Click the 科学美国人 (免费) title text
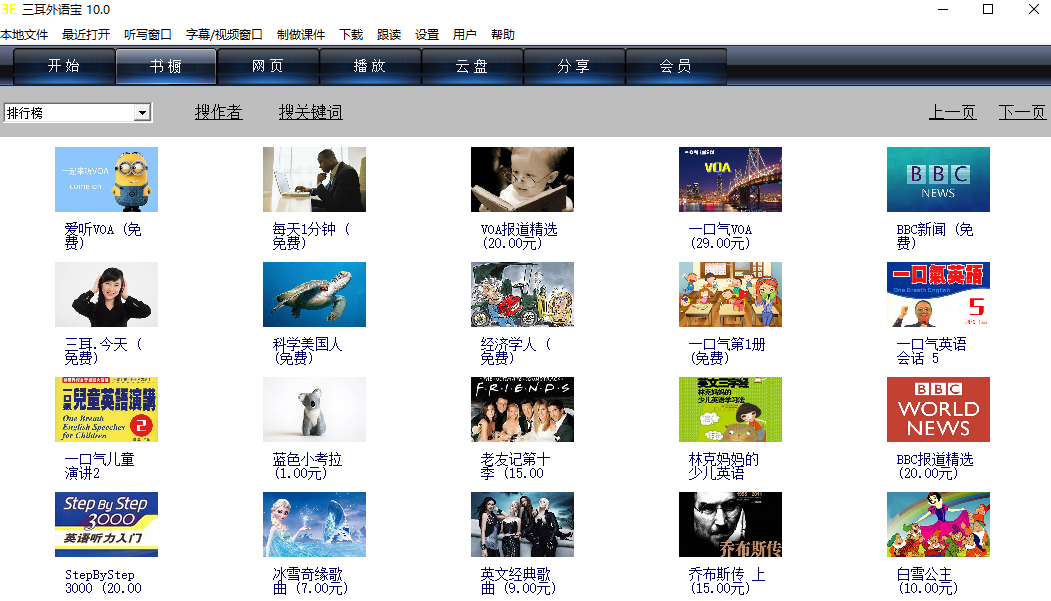The height and width of the screenshot is (601, 1051). pos(307,351)
